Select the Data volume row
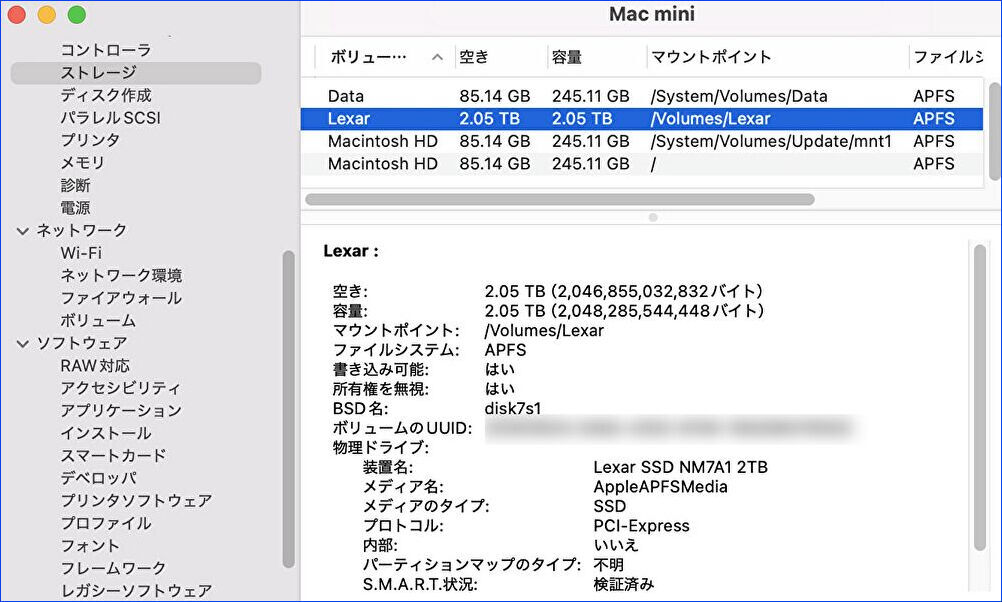Image resolution: width=1002 pixels, height=602 pixels. coord(642,96)
